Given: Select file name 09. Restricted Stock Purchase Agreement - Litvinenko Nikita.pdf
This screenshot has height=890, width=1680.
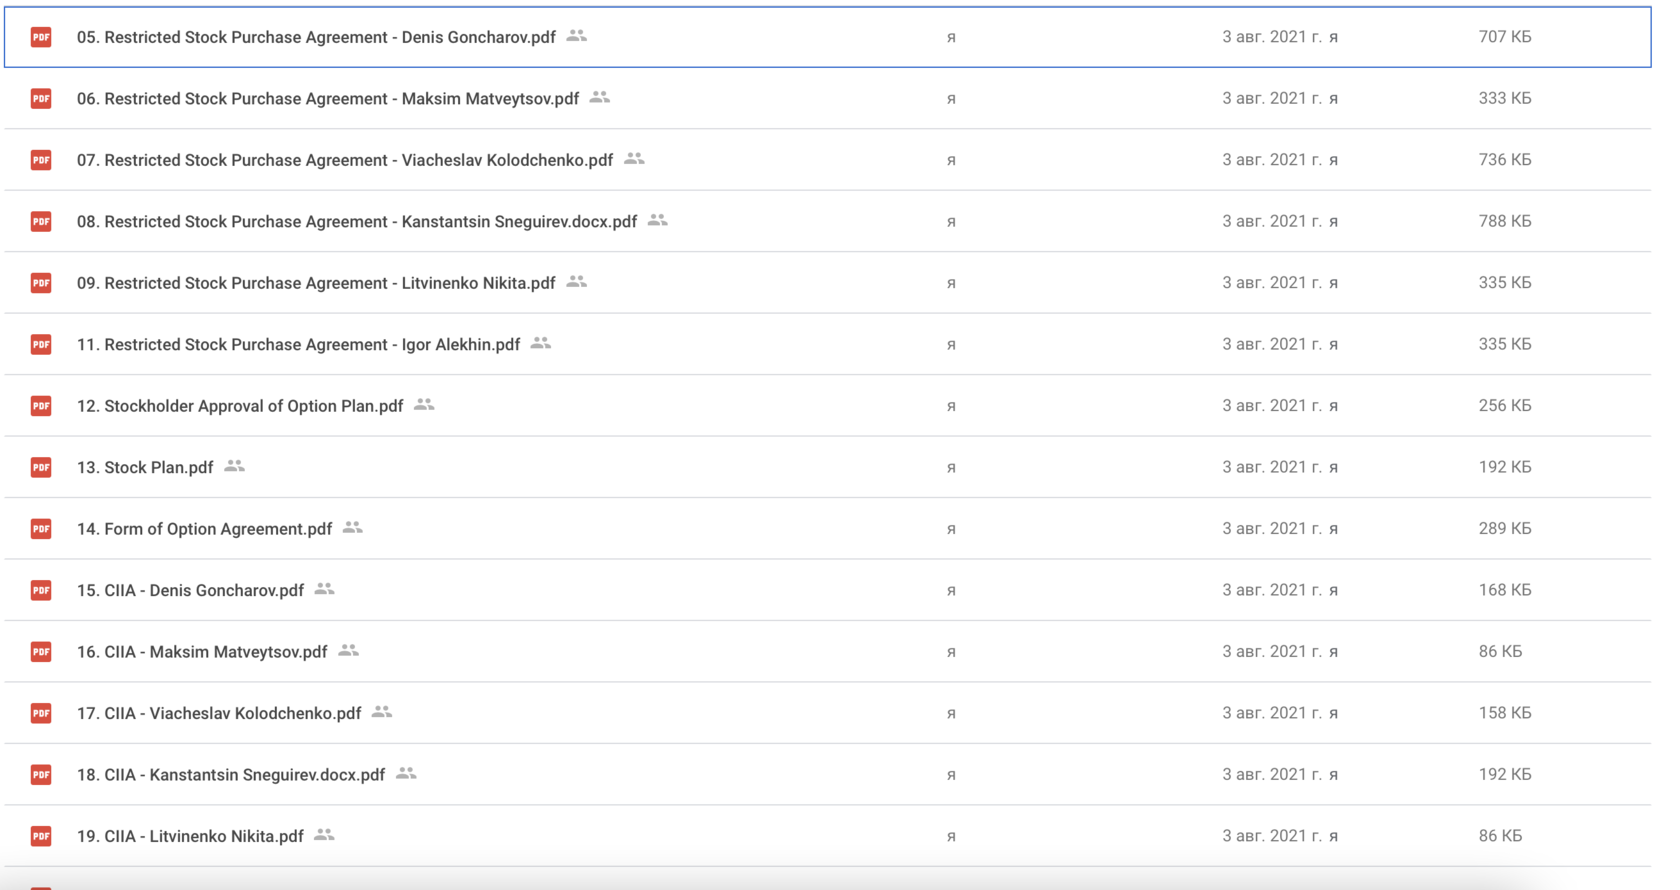Looking at the screenshot, I should tap(316, 283).
